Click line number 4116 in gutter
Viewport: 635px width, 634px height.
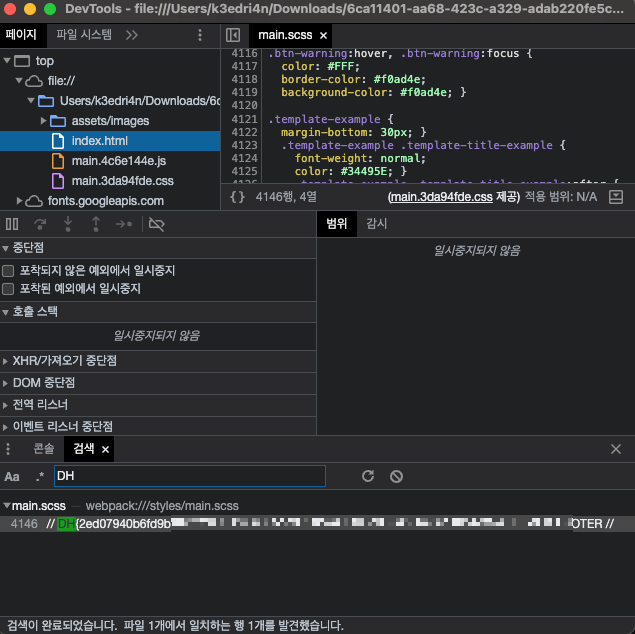[244, 54]
